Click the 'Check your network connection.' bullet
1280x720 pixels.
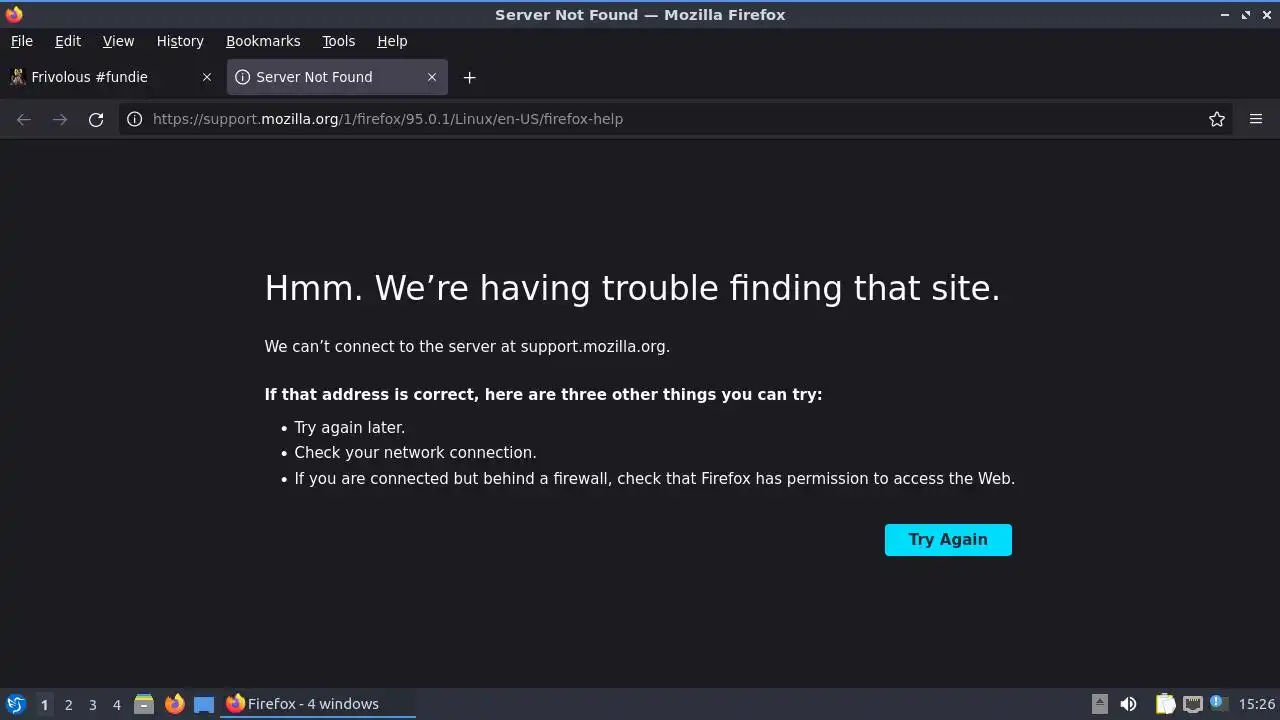pyautogui.click(x=415, y=453)
